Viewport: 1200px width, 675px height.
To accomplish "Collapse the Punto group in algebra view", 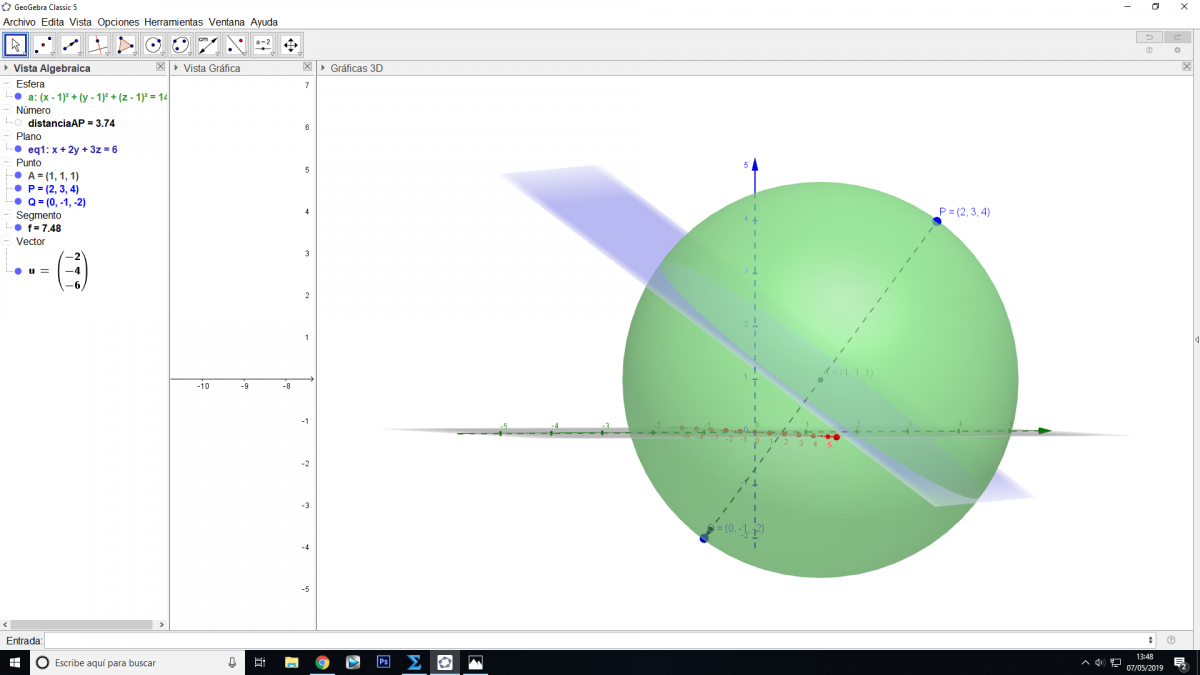I will point(6,162).
